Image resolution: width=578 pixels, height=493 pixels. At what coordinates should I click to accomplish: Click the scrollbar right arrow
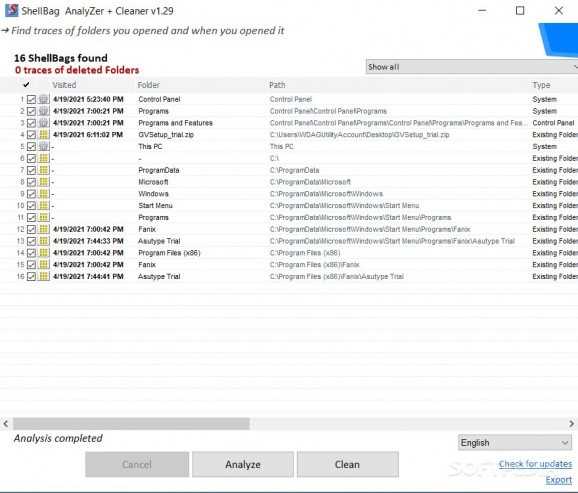point(571,424)
